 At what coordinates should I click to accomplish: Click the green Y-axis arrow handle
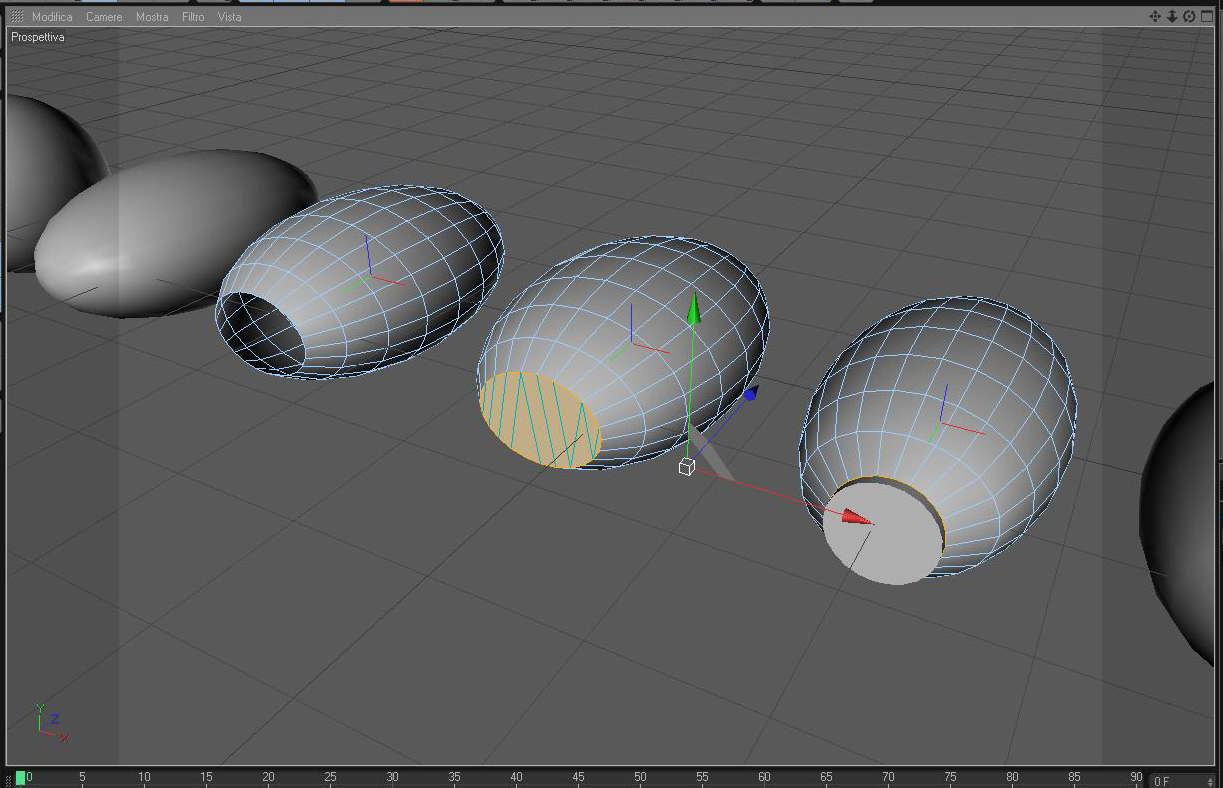pyautogui.click(x=693, y=308)
